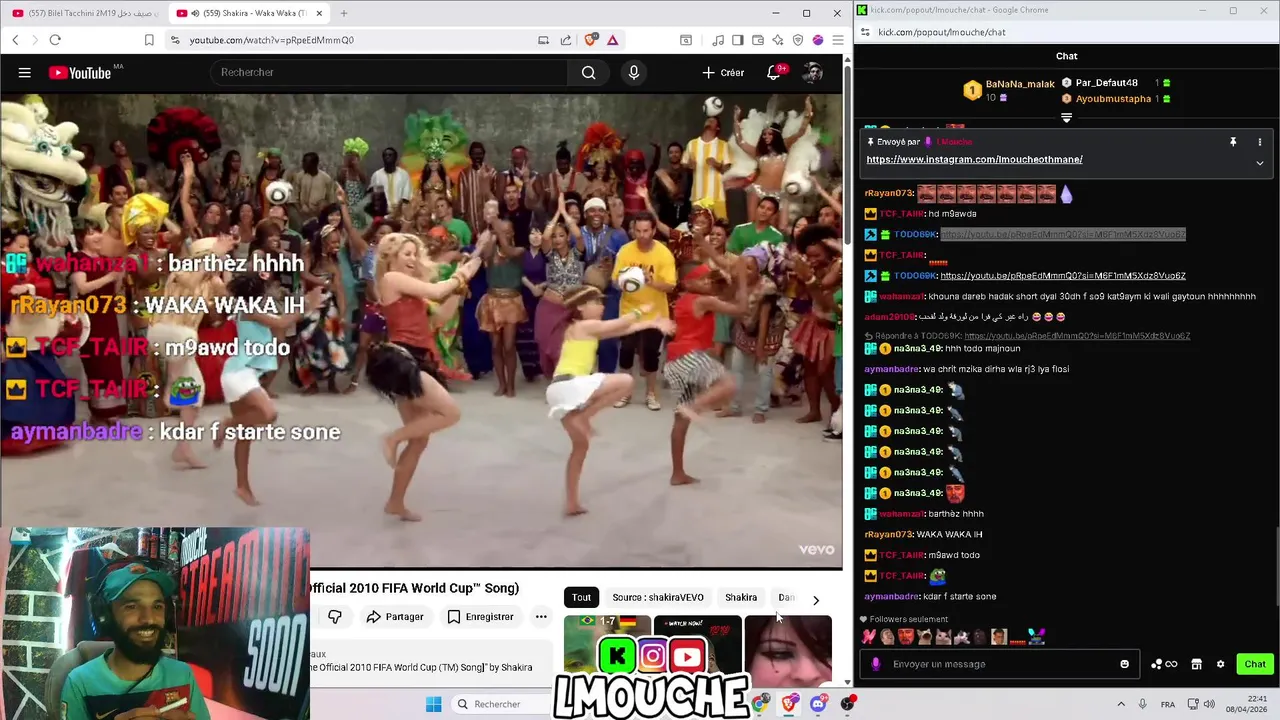Viewport: 1280px width, 720px height.
Task: Open the emoji picker in chat input
Action: coord(1124,664)
